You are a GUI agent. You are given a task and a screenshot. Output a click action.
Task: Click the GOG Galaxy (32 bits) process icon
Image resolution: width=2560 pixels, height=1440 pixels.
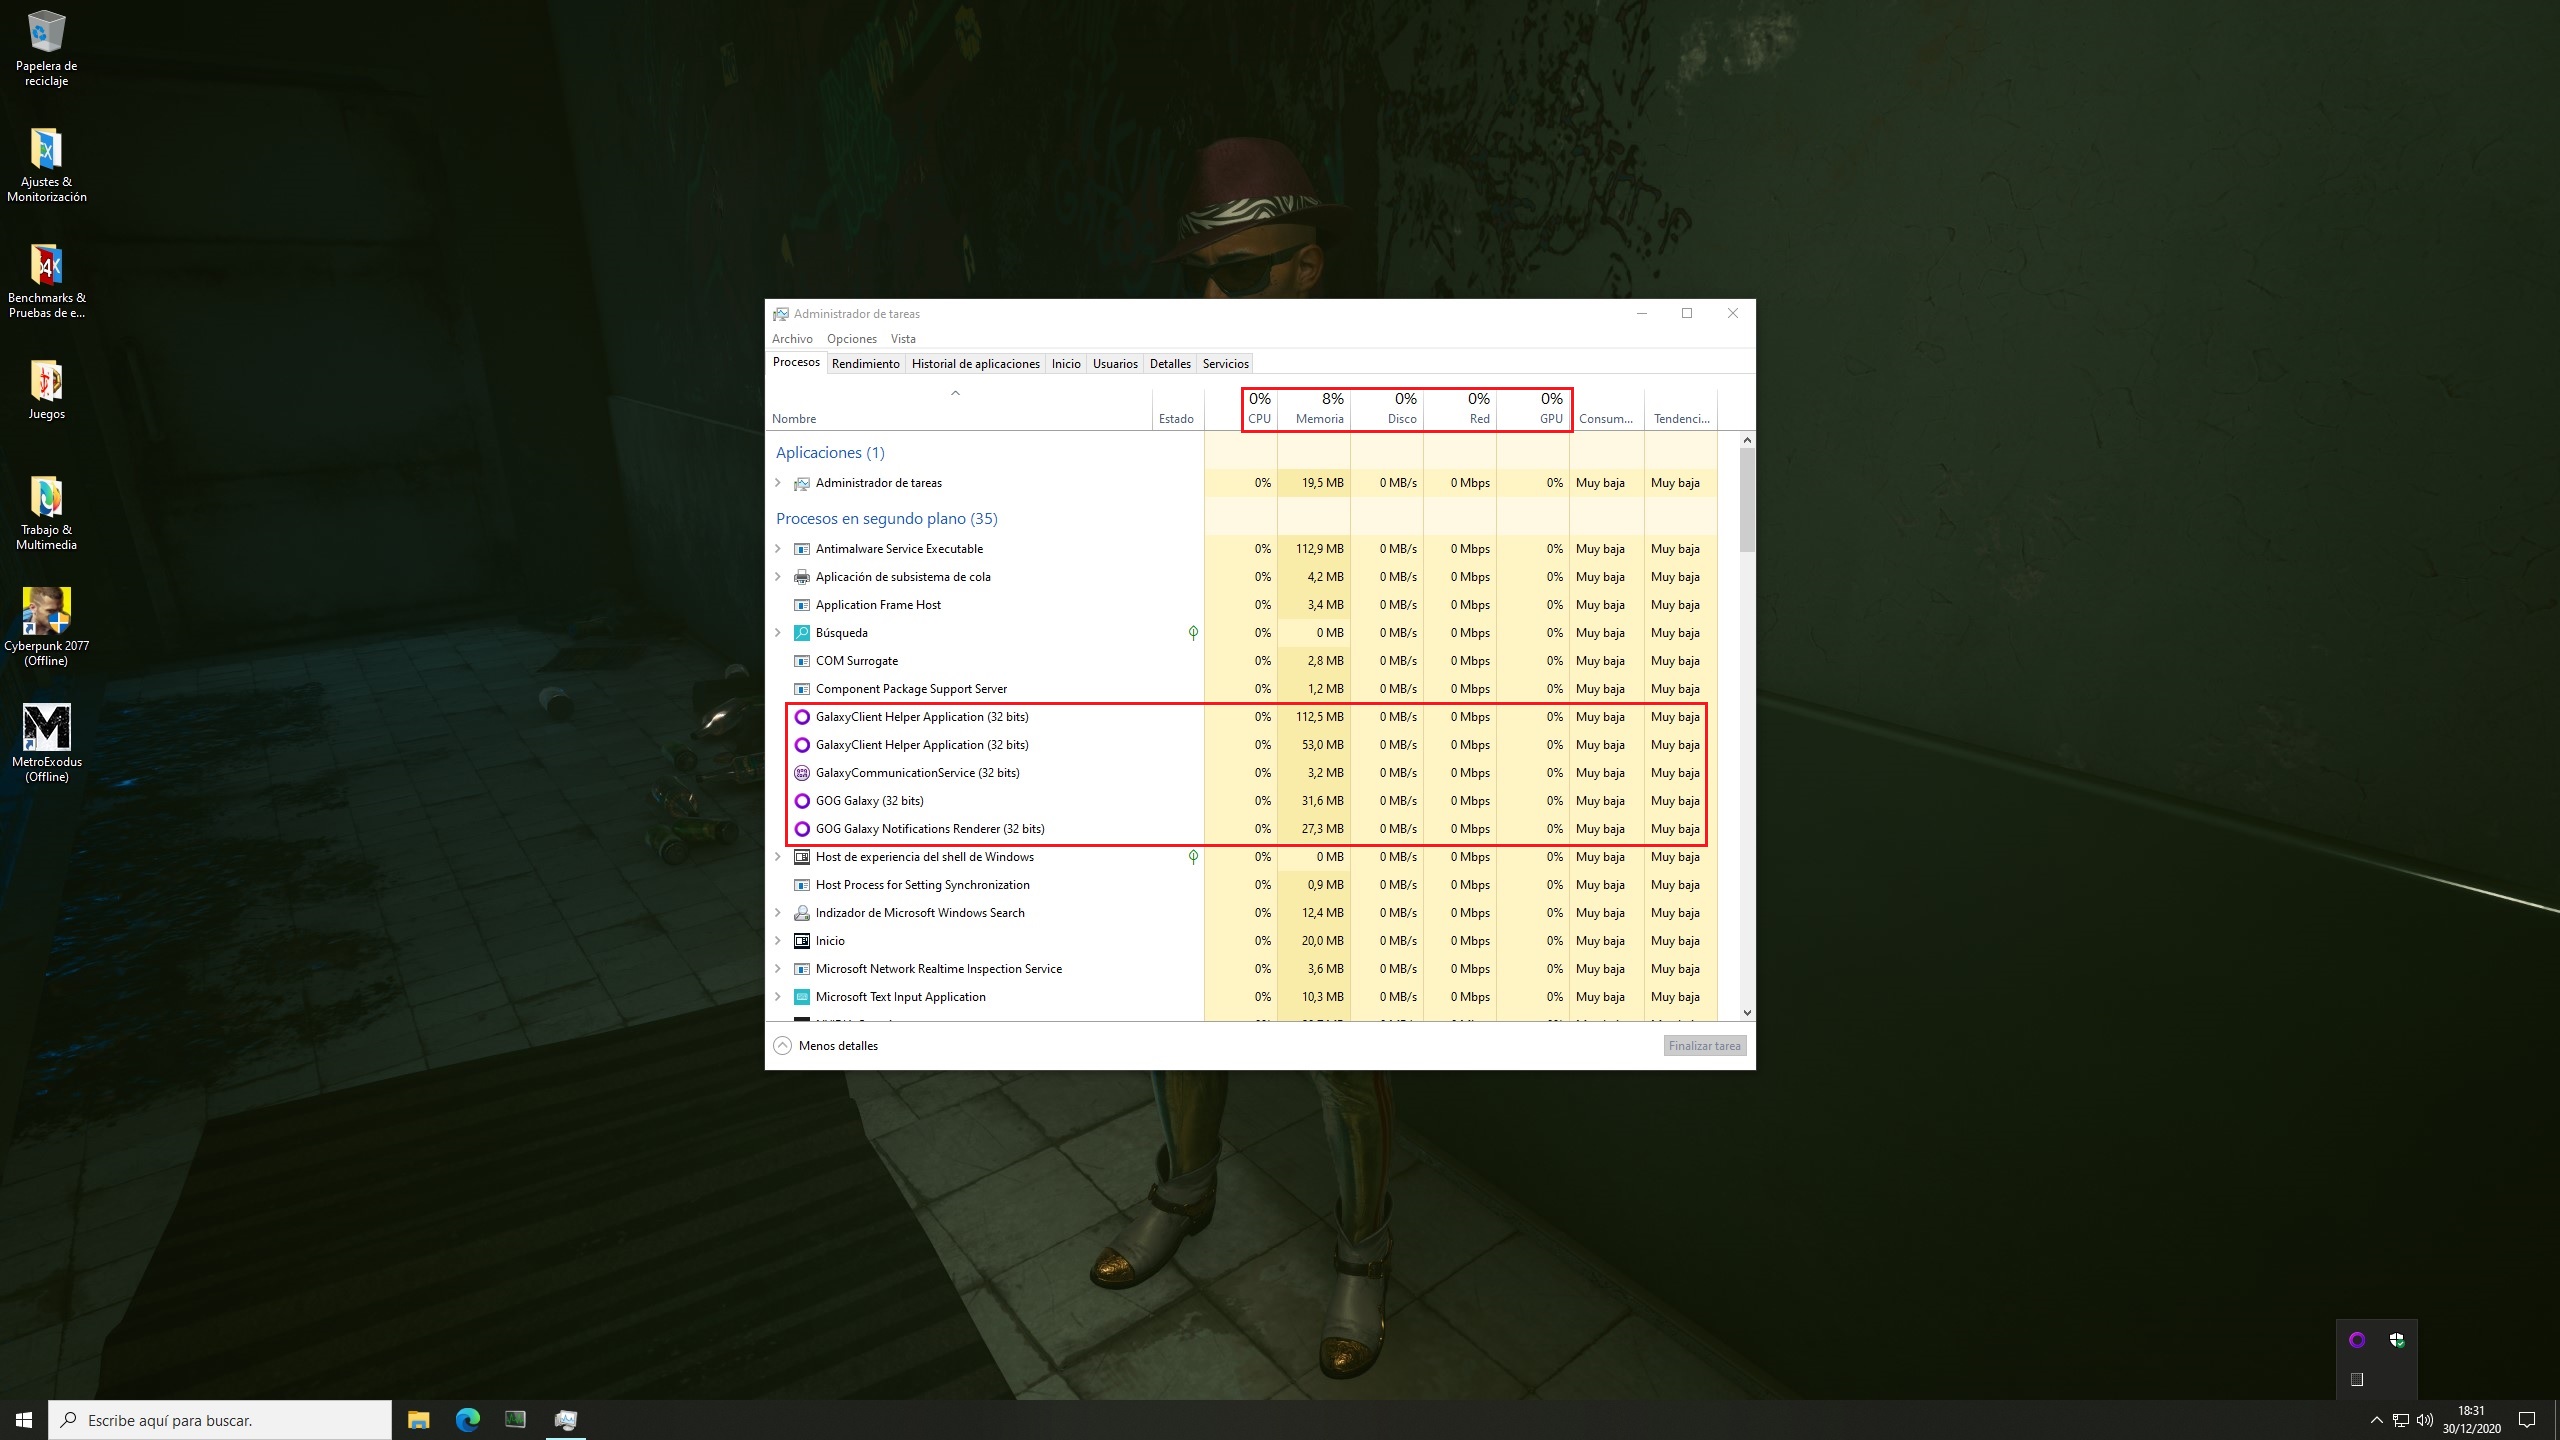(x=802, y=801)
